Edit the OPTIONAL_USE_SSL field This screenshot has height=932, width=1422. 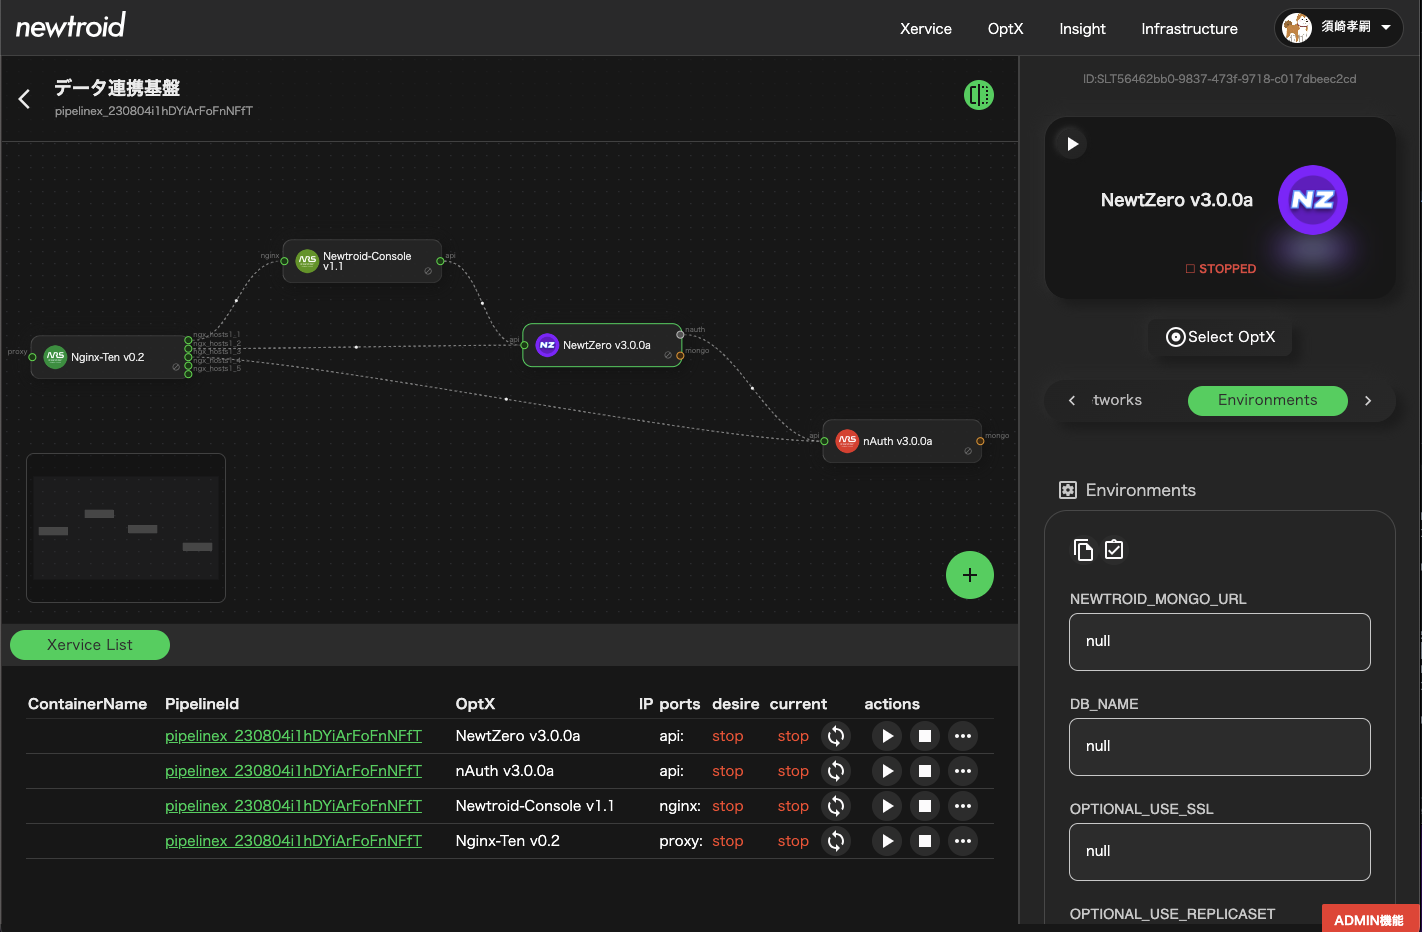point(1220,852)
